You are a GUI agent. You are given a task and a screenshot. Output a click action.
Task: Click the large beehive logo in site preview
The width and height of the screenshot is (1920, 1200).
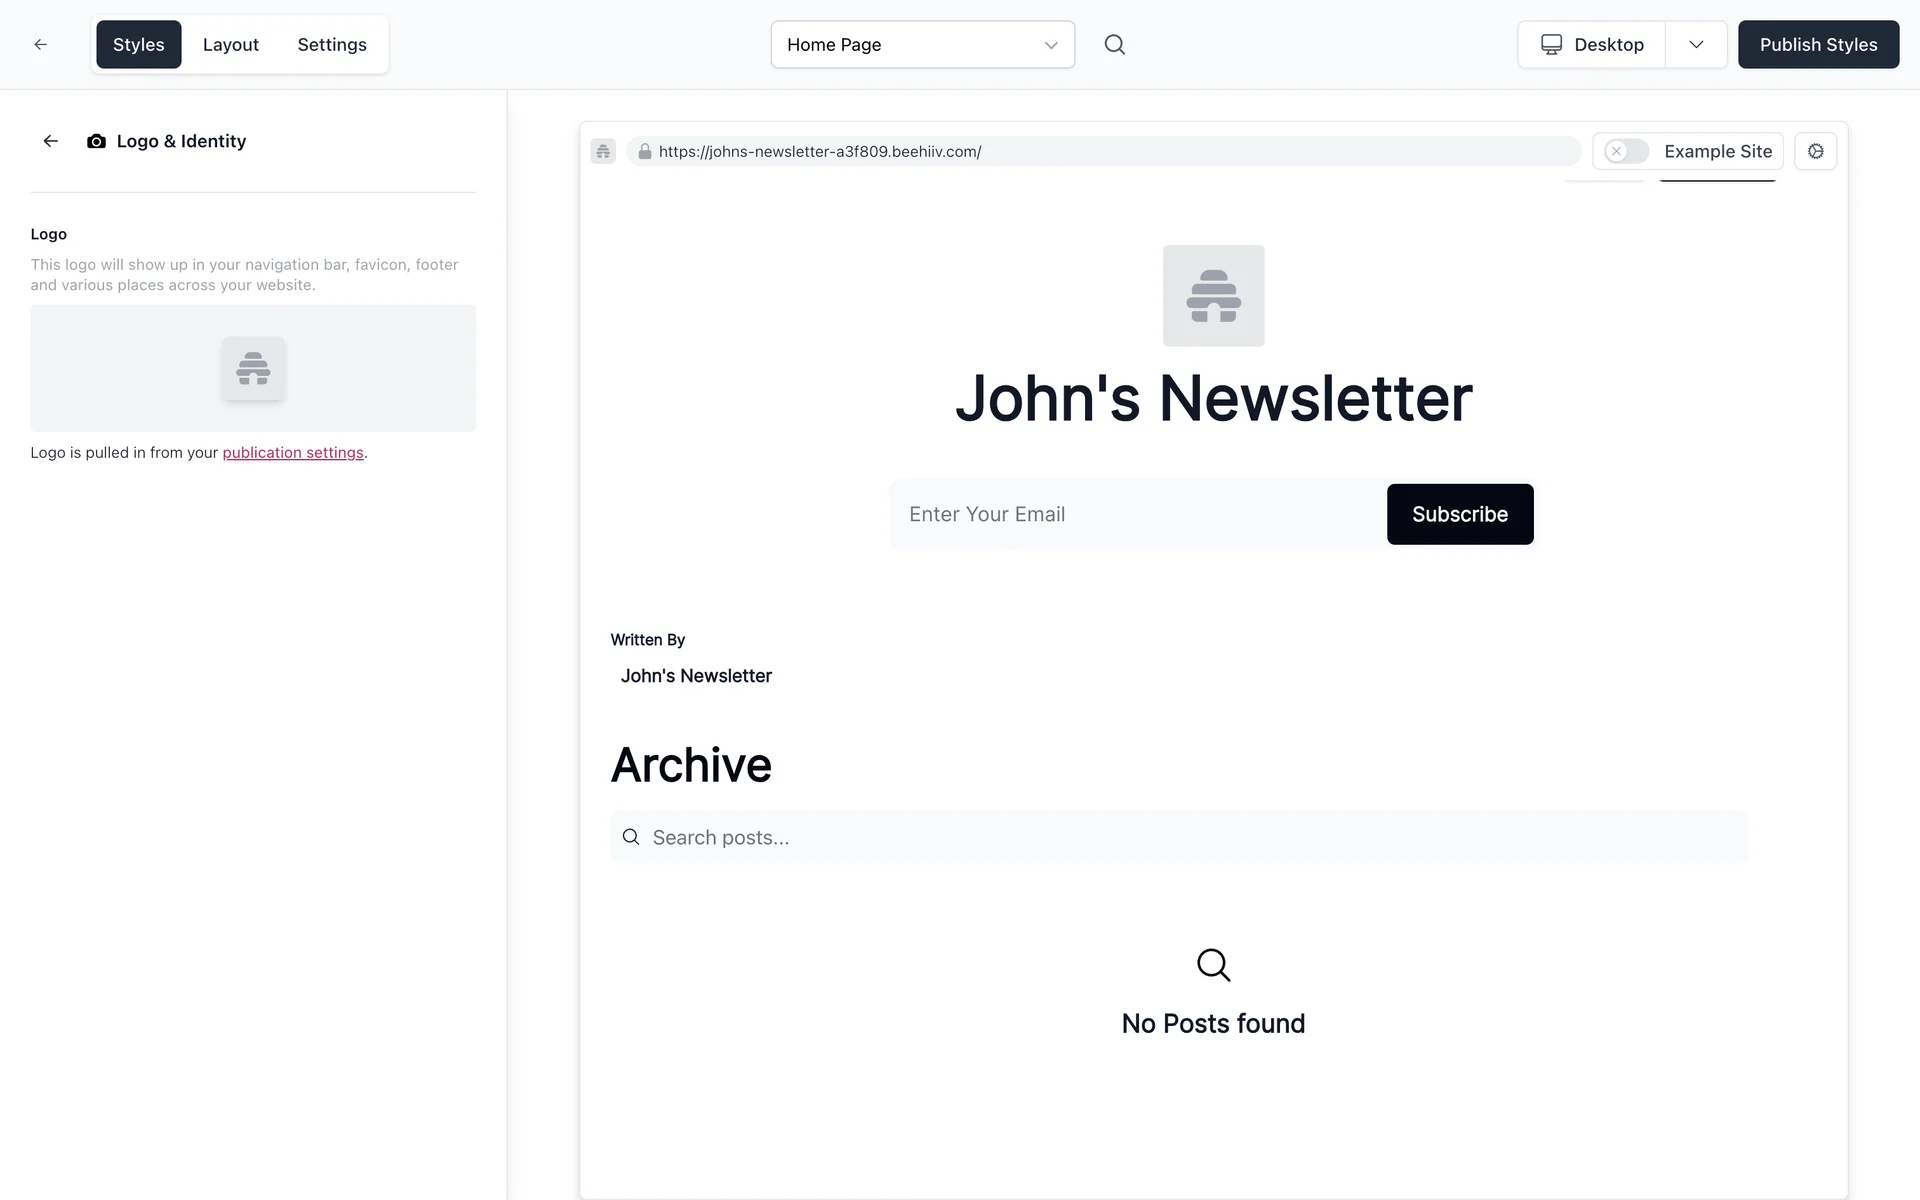pos(1213,296)
